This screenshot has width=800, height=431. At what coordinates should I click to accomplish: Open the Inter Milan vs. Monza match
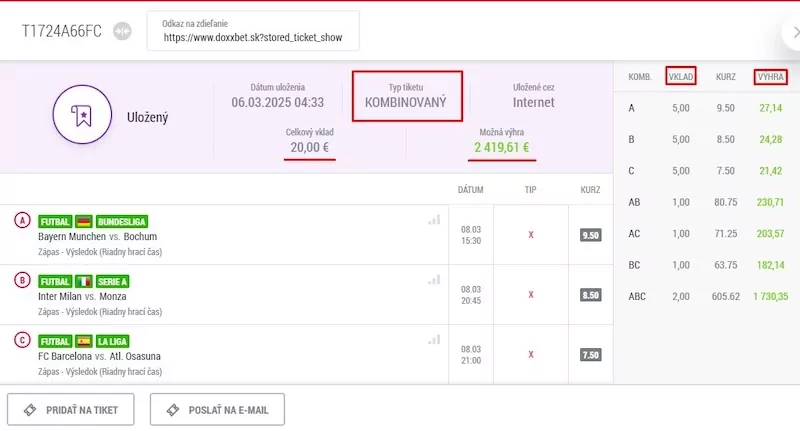(x=82, y=296)
